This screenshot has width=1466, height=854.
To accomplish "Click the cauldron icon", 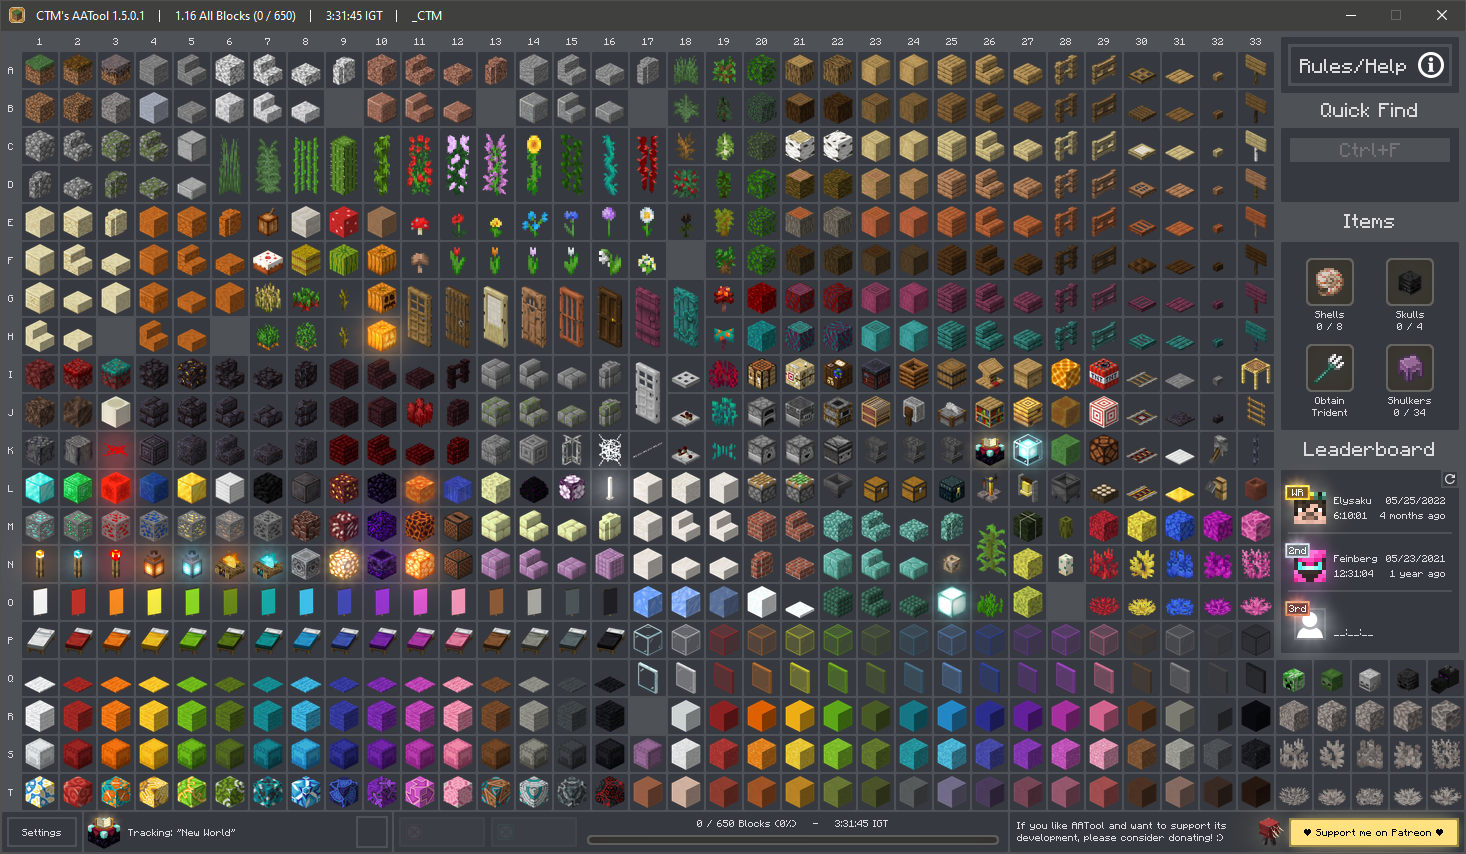I will click(x=1065, y=488).
